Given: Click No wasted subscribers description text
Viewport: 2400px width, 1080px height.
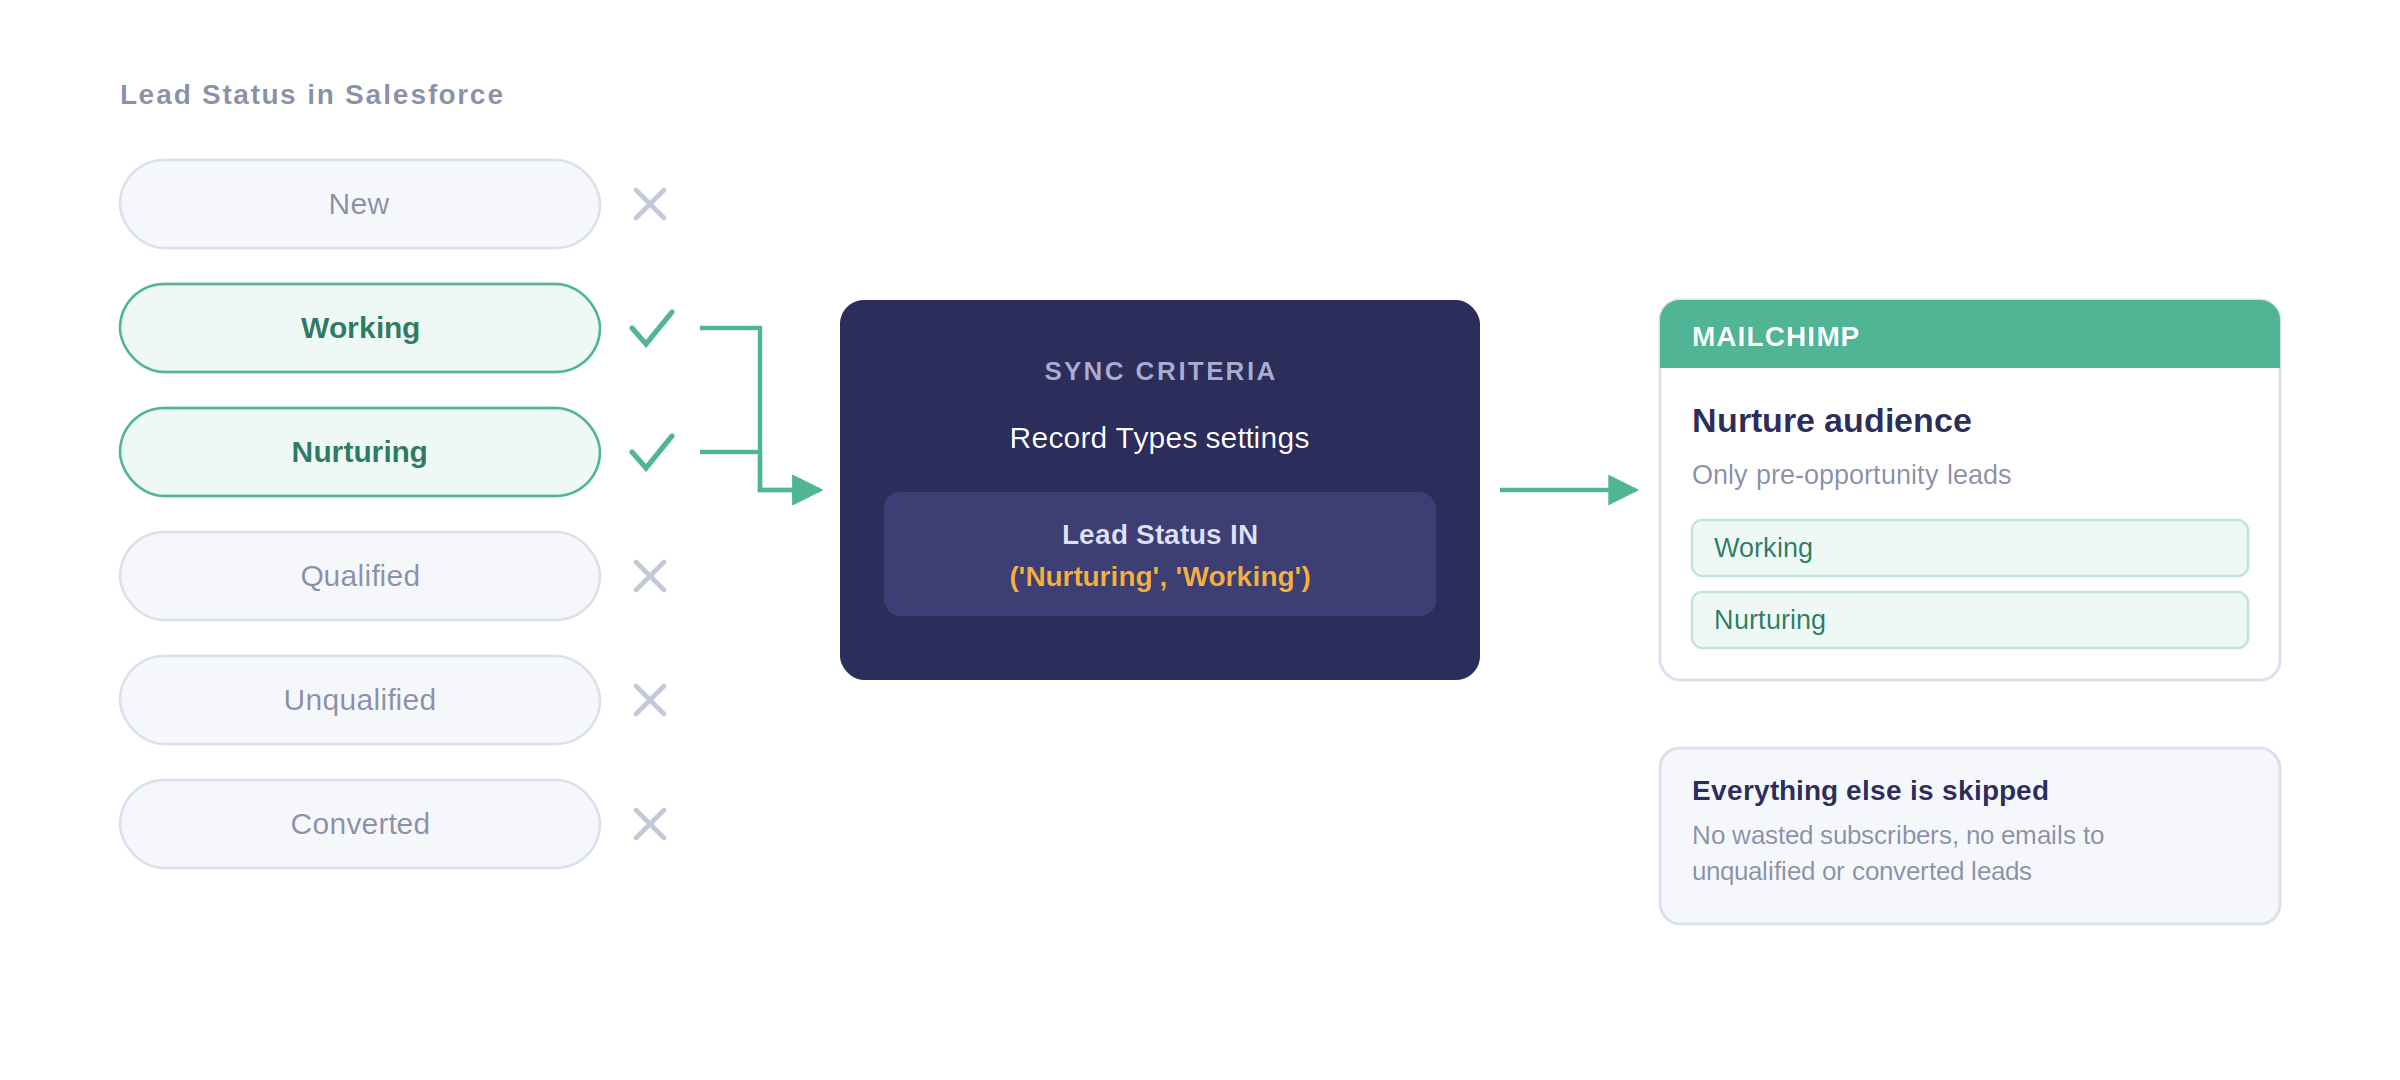Looking at the screenshot, I should tap(1898, 853).
